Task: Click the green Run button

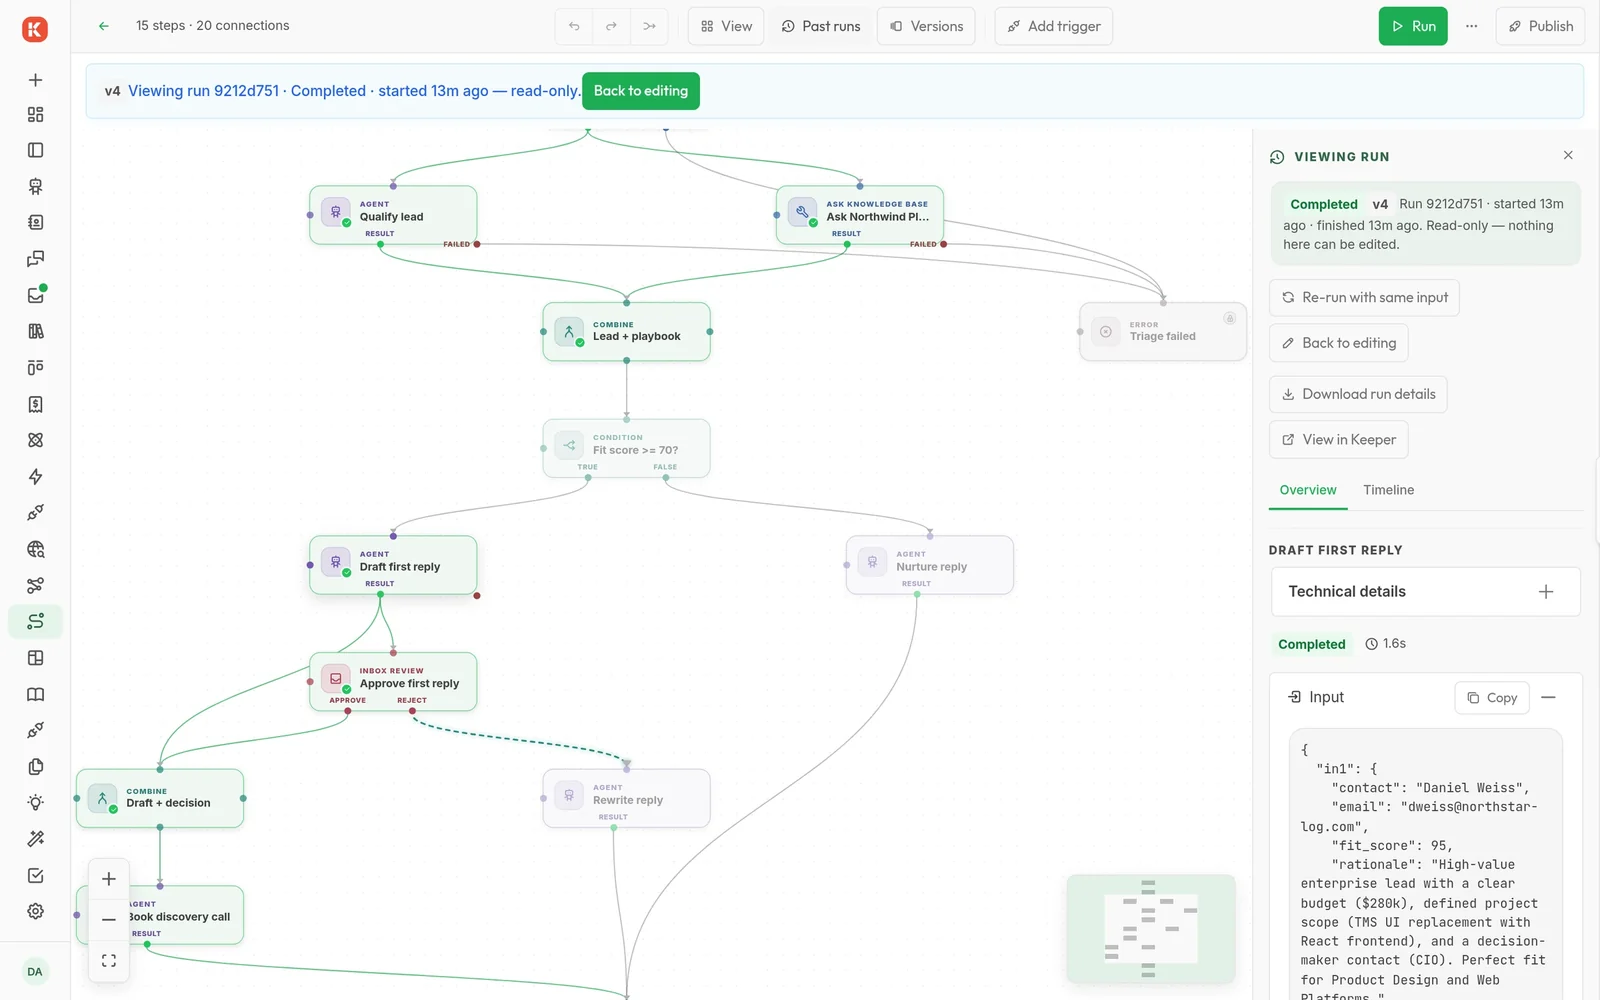Action: (1413, 26)
